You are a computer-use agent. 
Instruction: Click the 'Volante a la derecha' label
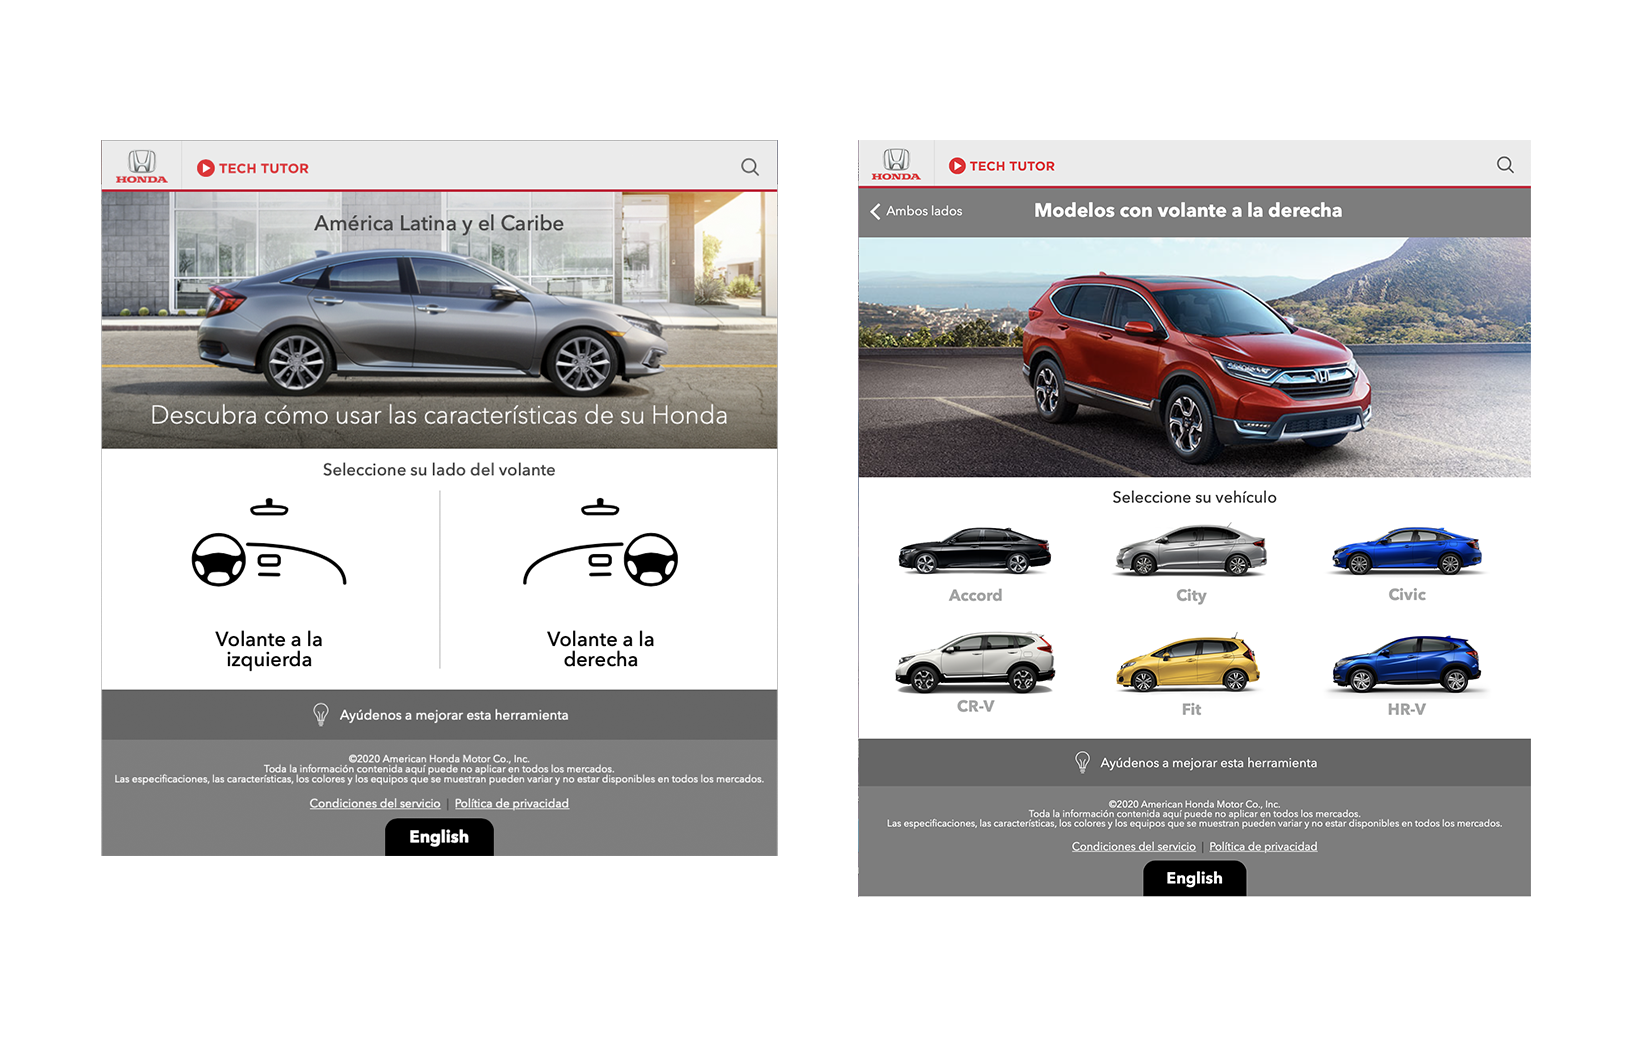[601, 649]
